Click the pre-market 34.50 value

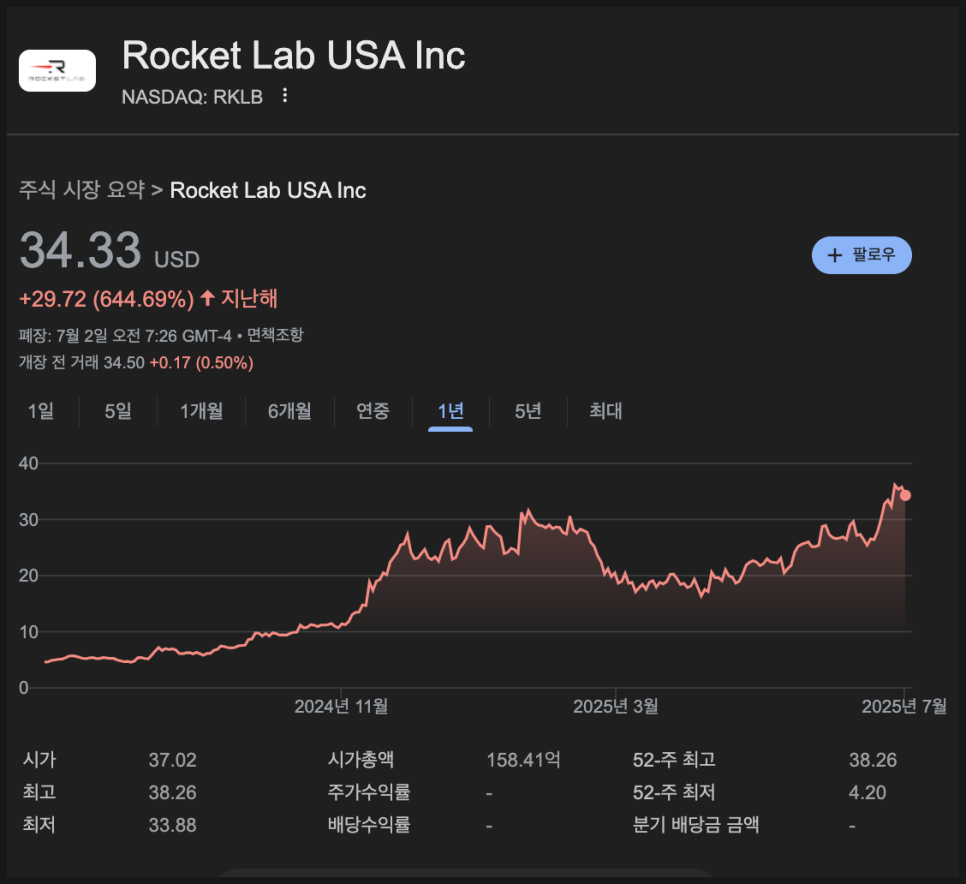[x=124, y=363]
